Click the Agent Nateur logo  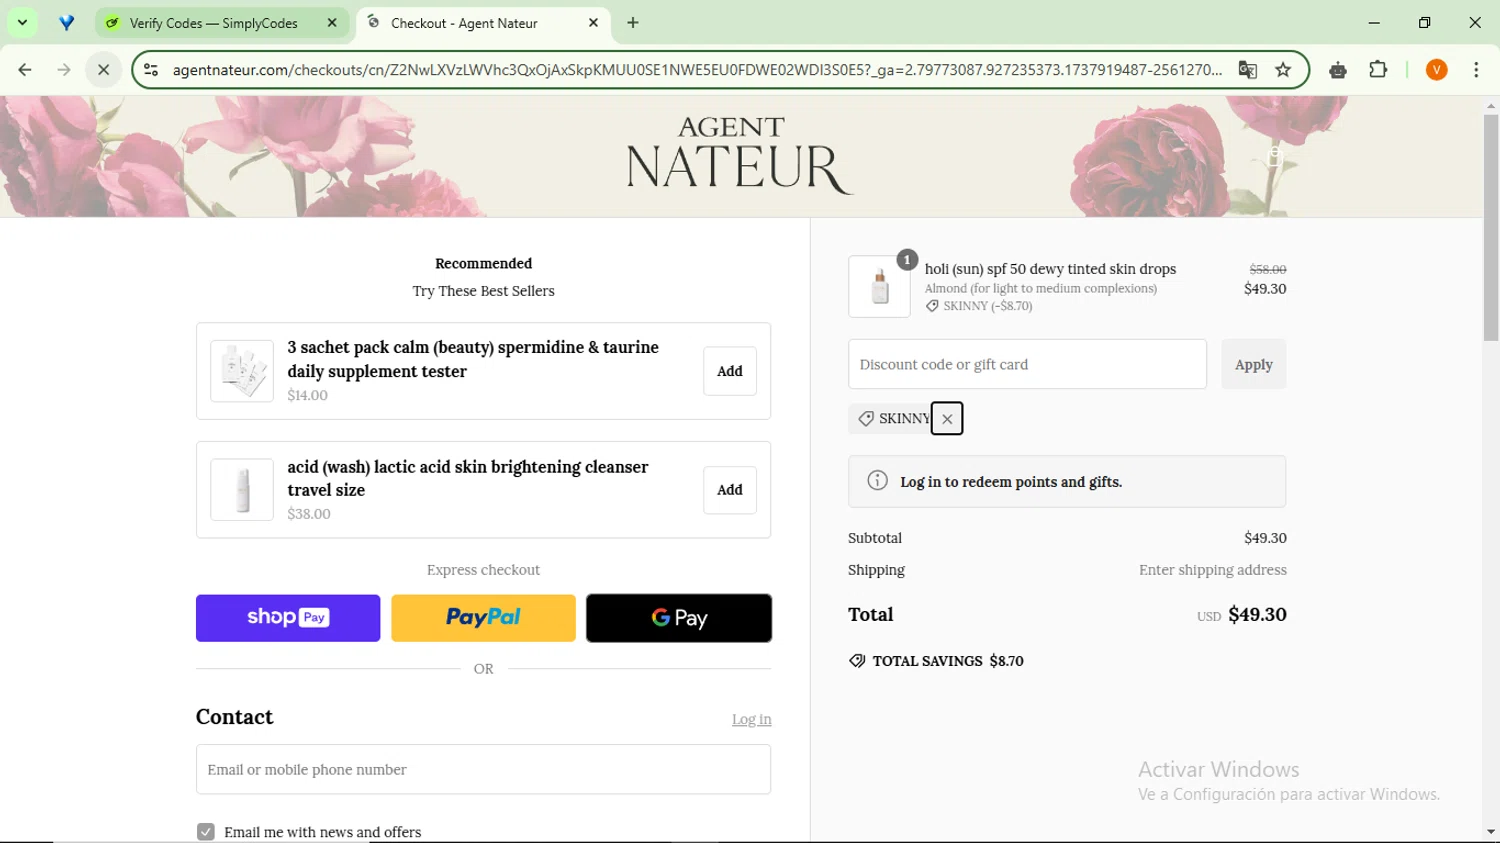739,155
